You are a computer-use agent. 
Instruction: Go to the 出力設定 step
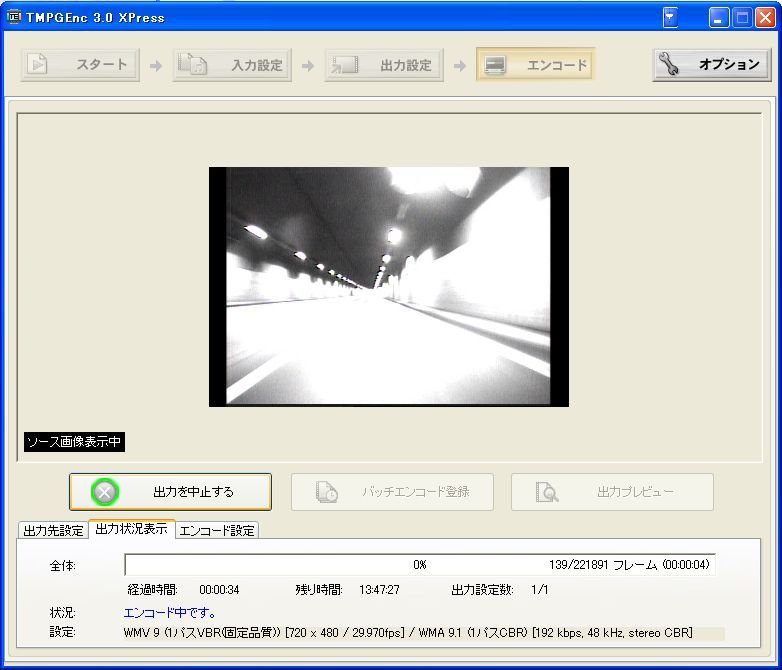point(384,65)
